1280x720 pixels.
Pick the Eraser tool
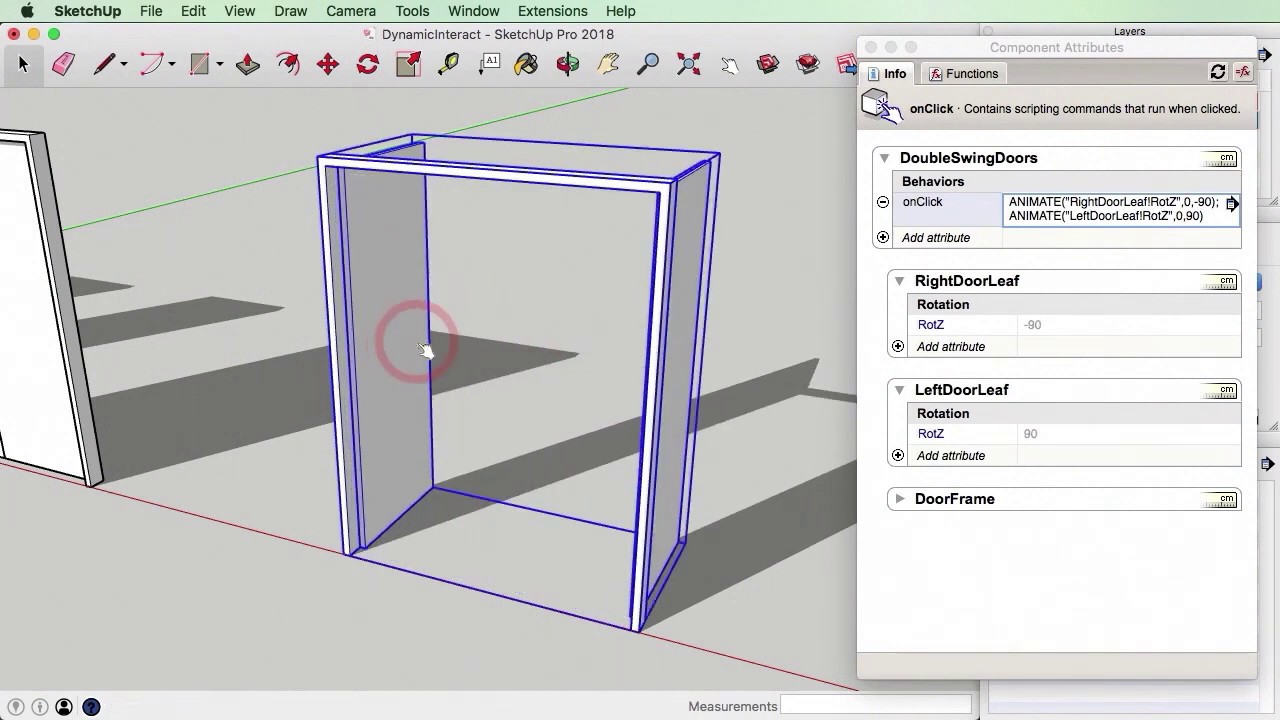(63, 64)
